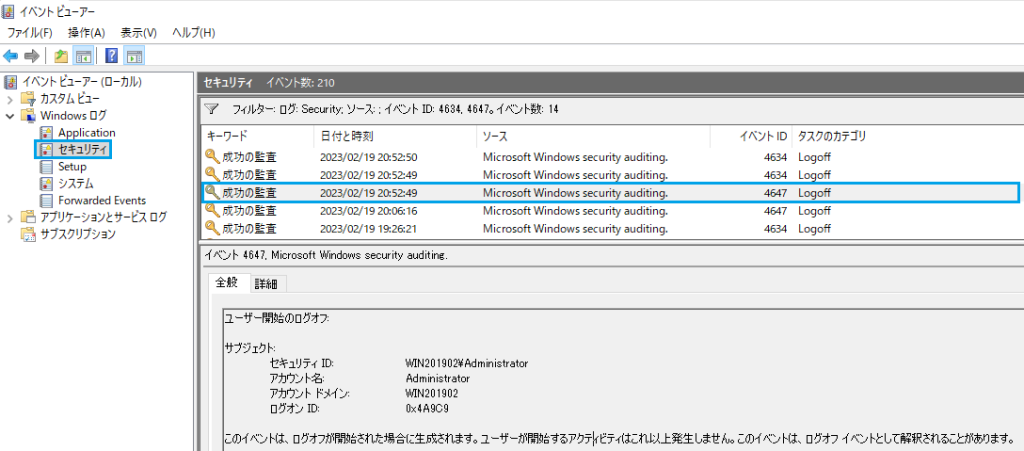Collapse the Windows ログ node
This screenshot has width=1024, height=451.
[10, 116]
